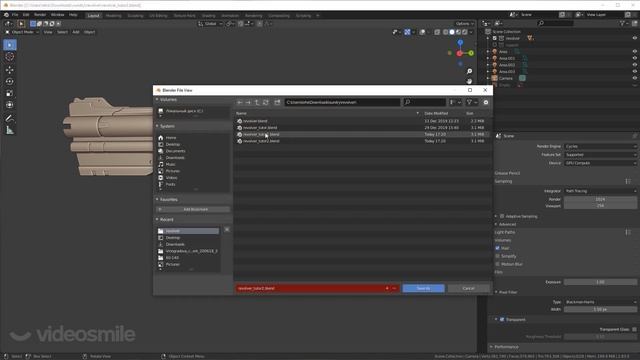This screenshot has height=360, width=640.
Task: Switch to solid viewport shading mode
Action: [452, 32]
